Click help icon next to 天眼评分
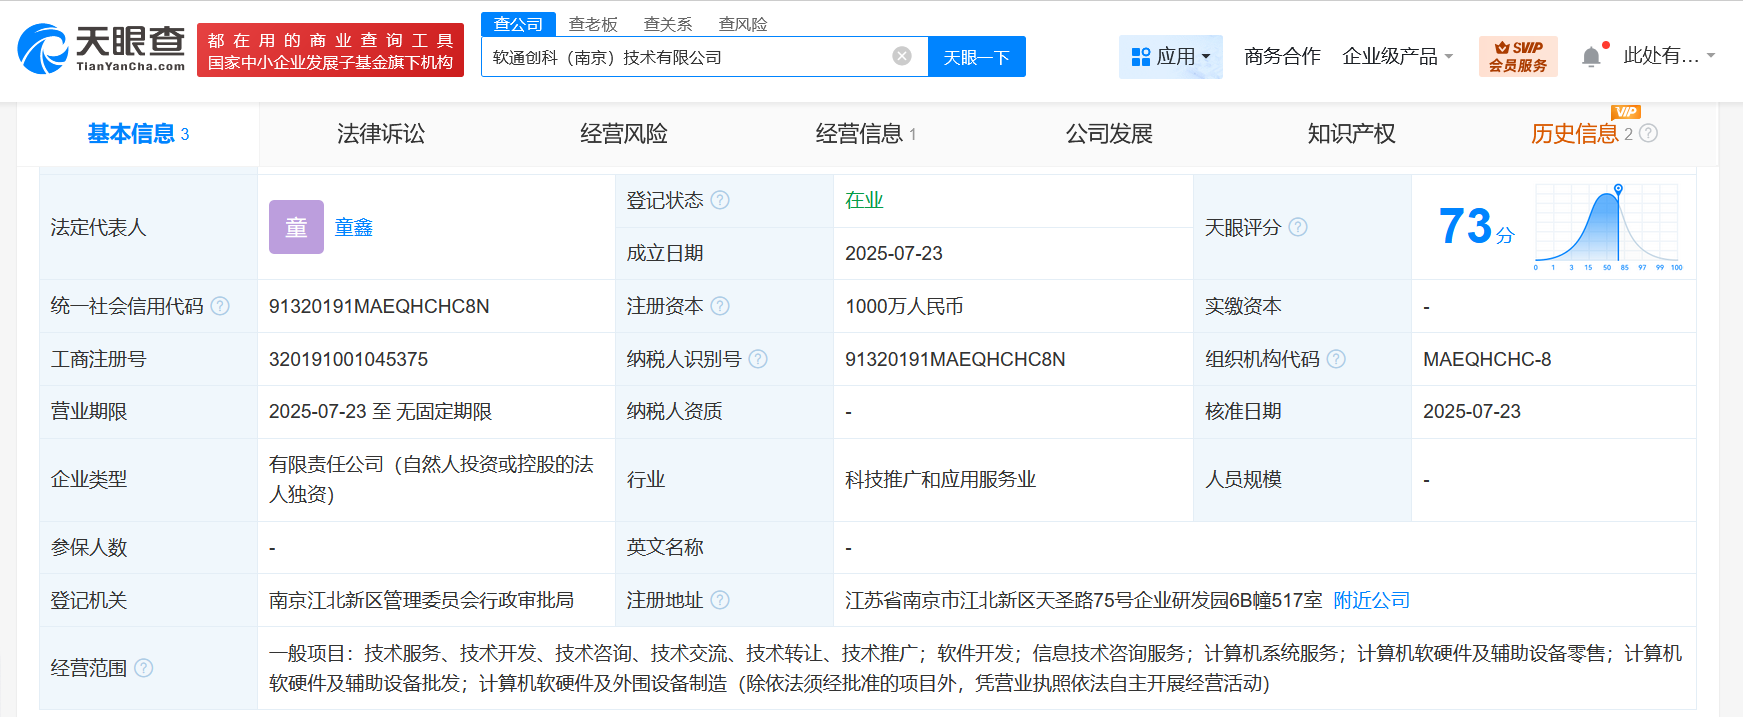Viewport: 1743px width, 717px height. pyautogui.click(x=1298, y=227)
